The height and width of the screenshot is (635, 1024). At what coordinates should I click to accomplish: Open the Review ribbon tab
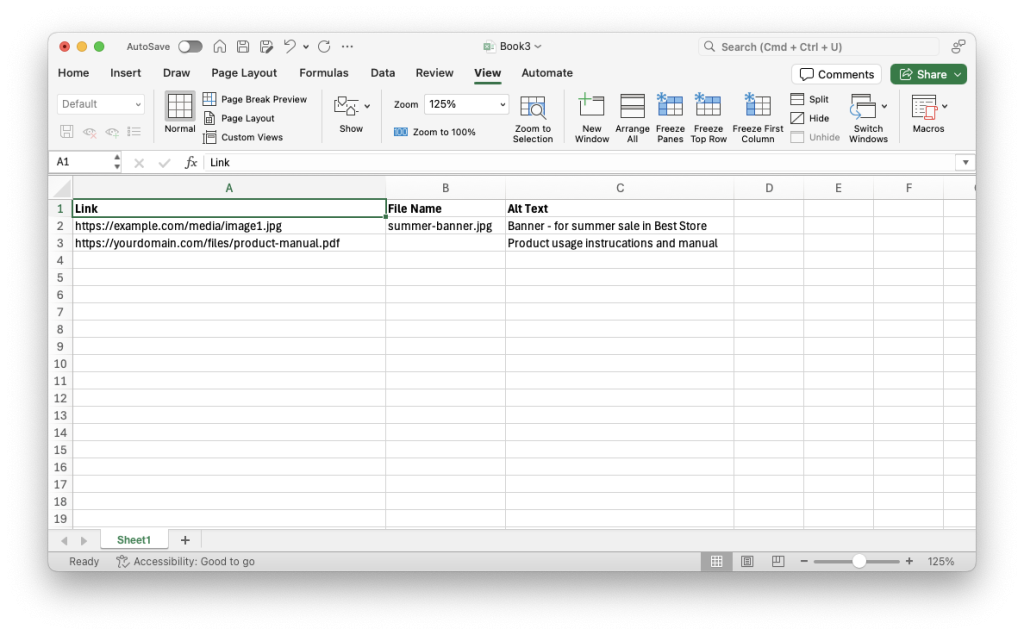click(434, 72)
